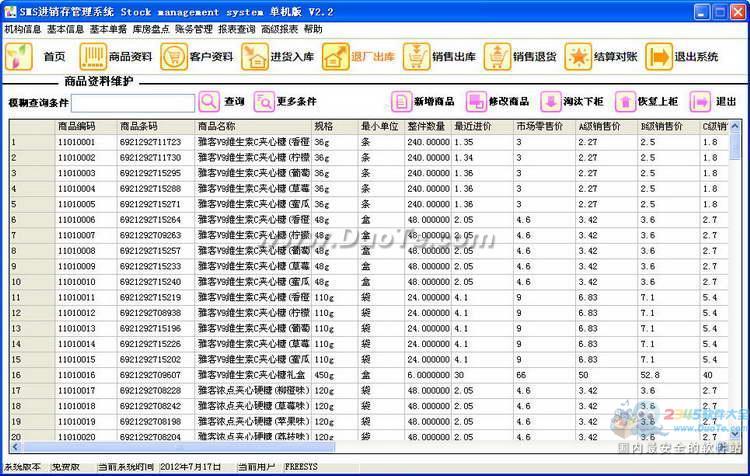Click the 恢复上柜 button label
The image size is (750, 476).
pos(658,101)
